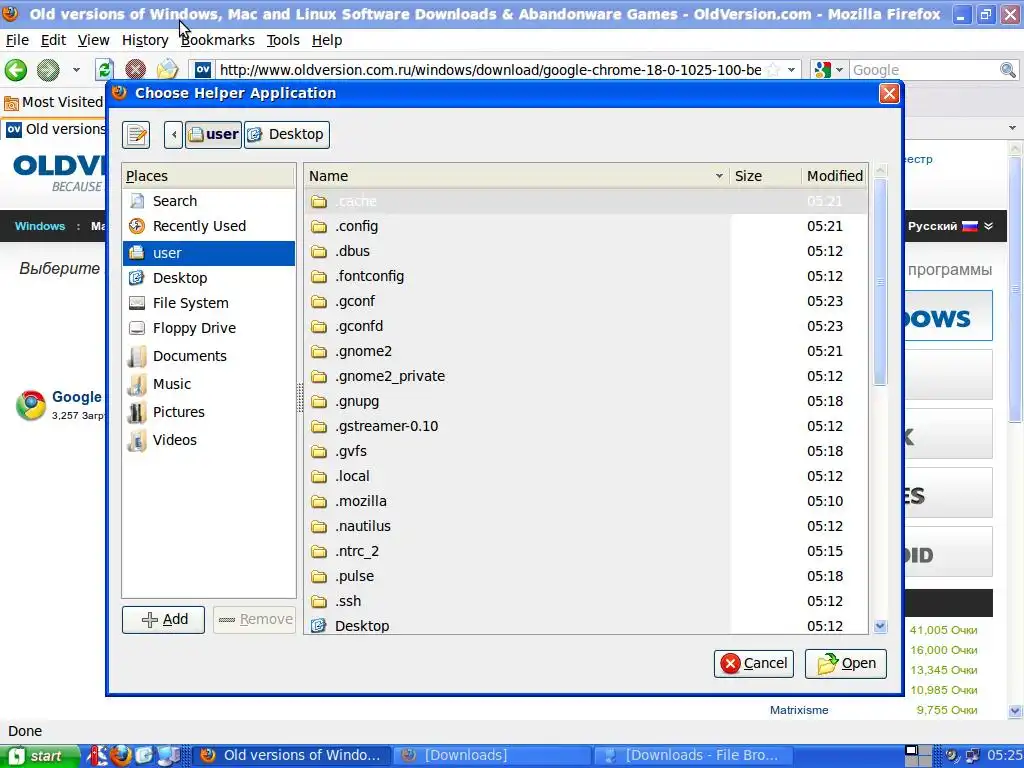Select Documents in Places
The image size is (1024, 768).
click(x=209, y=356)
